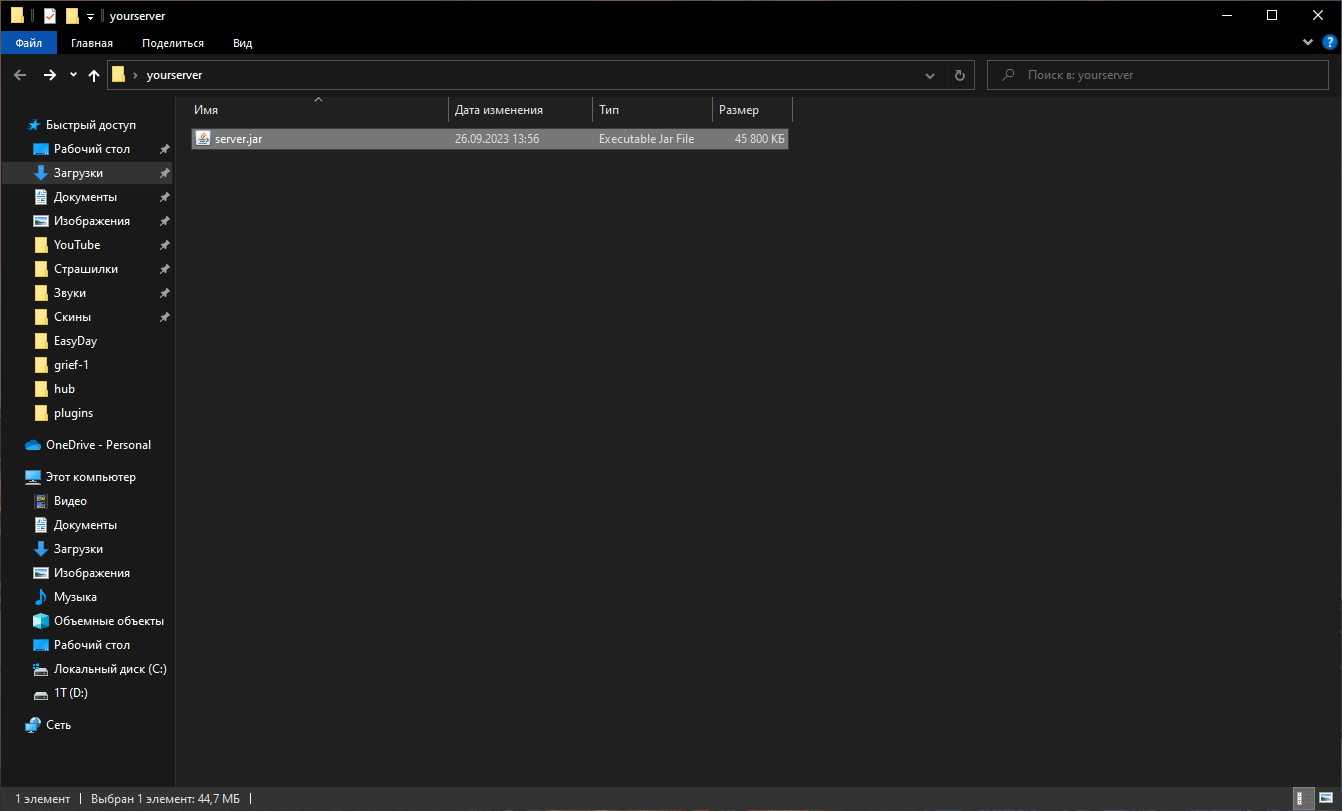
Task: Click the search box Поиск в: yourserver
Action: pos(1158,75)
